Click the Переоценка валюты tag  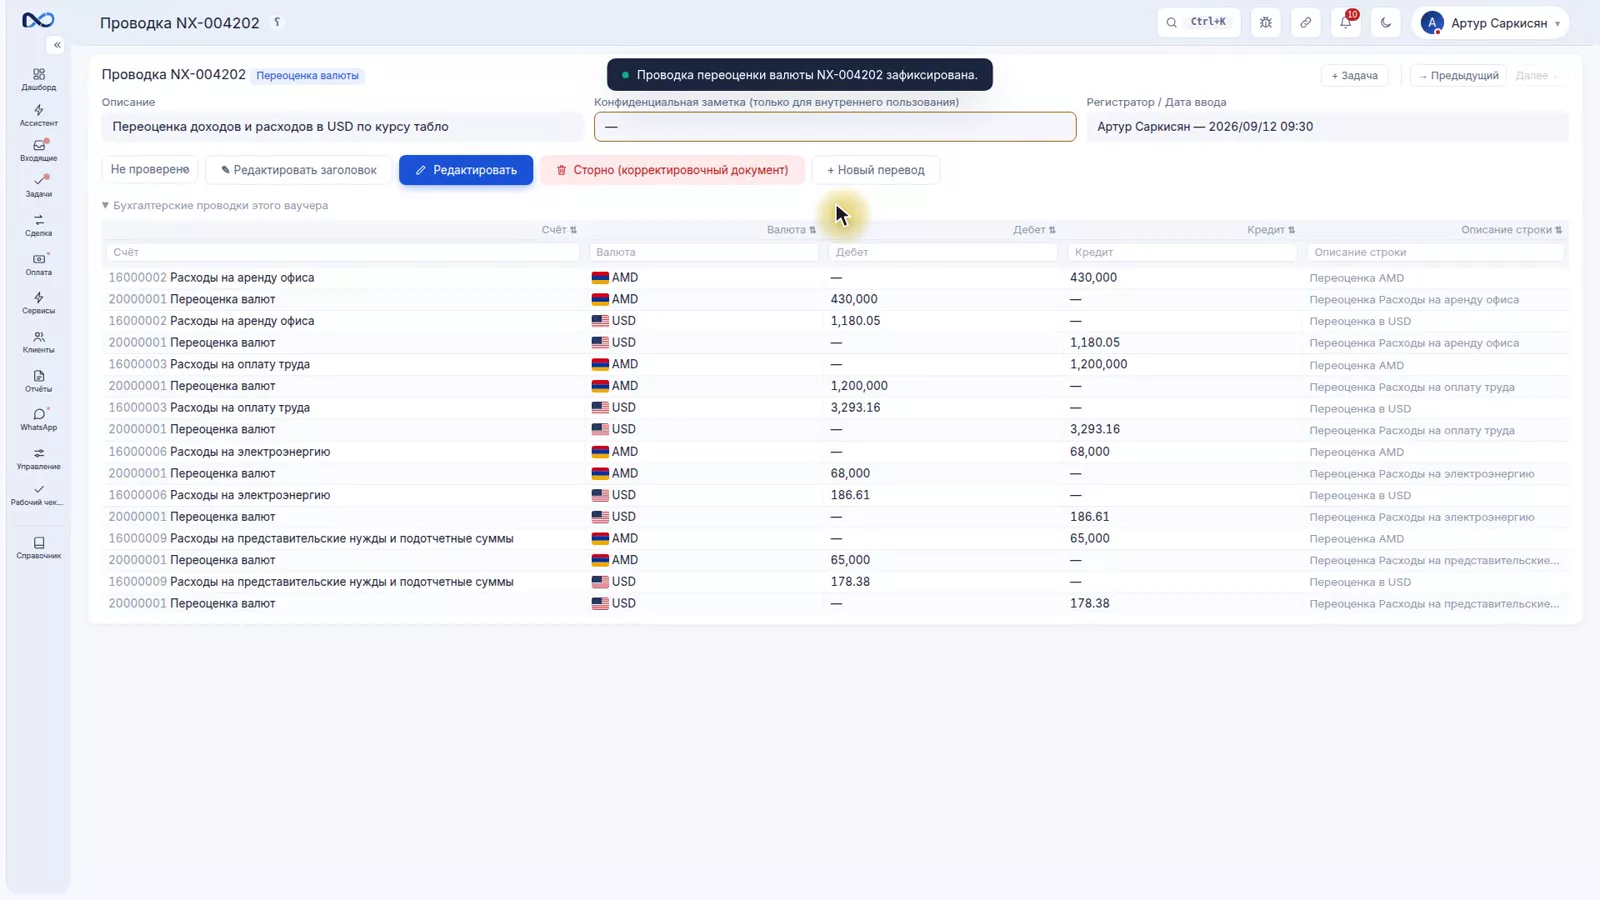[x=307, y=76]
